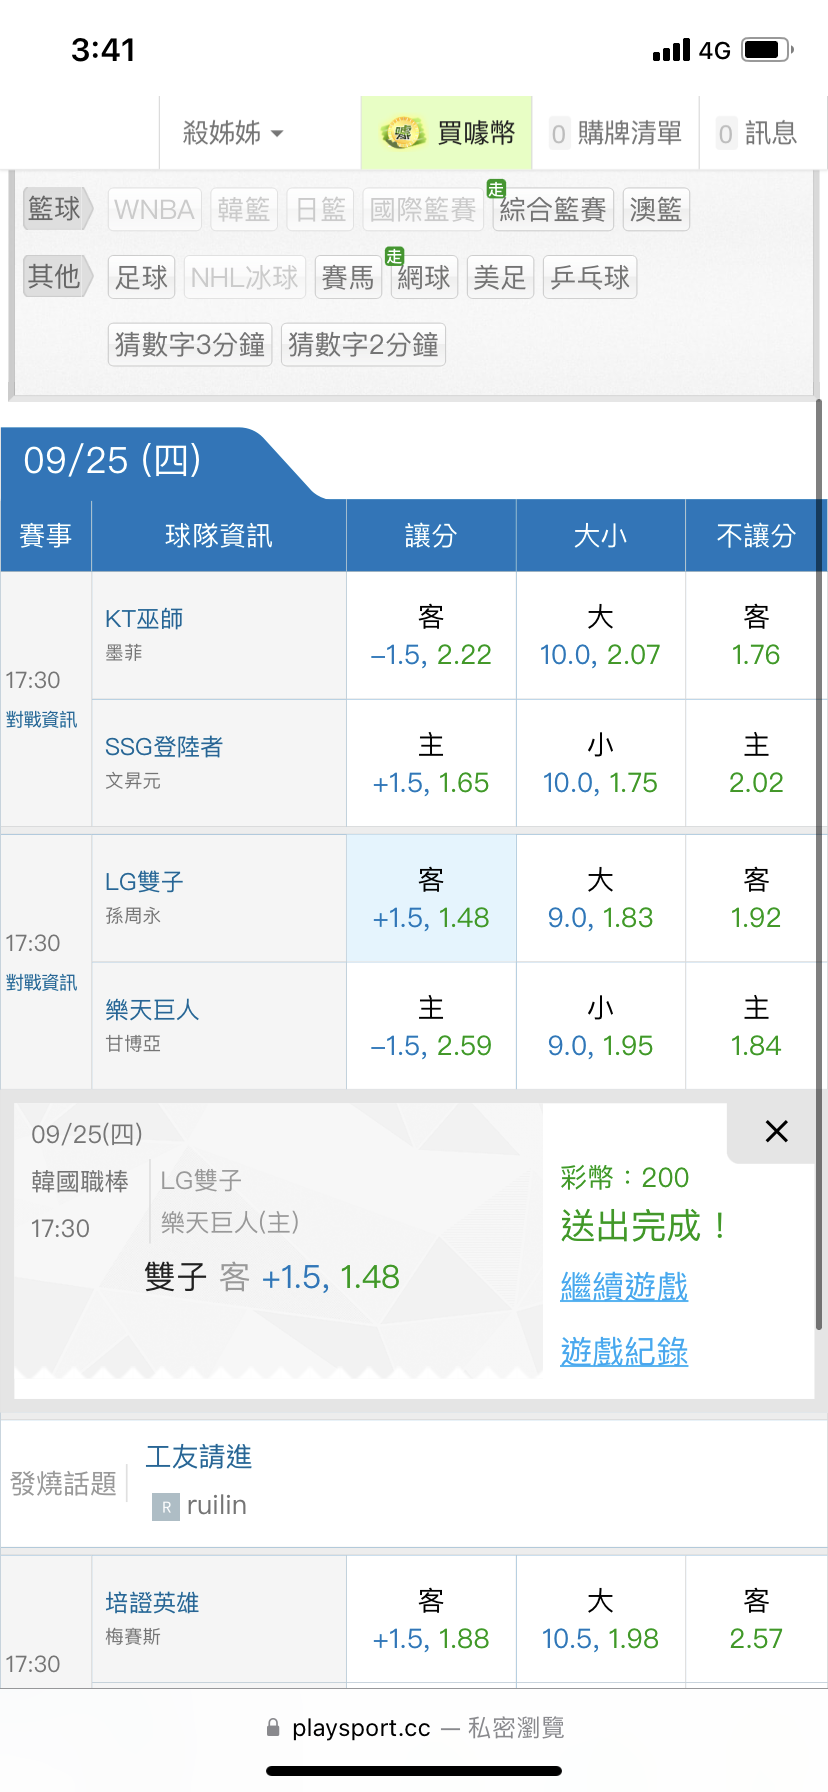Image resolution: width=828 pixels, height=1792 pixels.
Task: Open 訊息 messages tab
Action: click(x=758, y=133)
